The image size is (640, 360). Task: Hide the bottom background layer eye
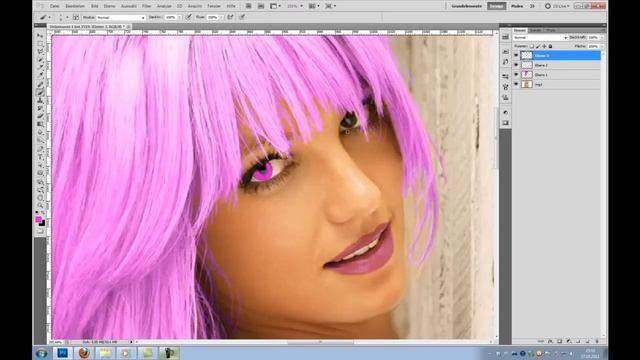[516, 84]
